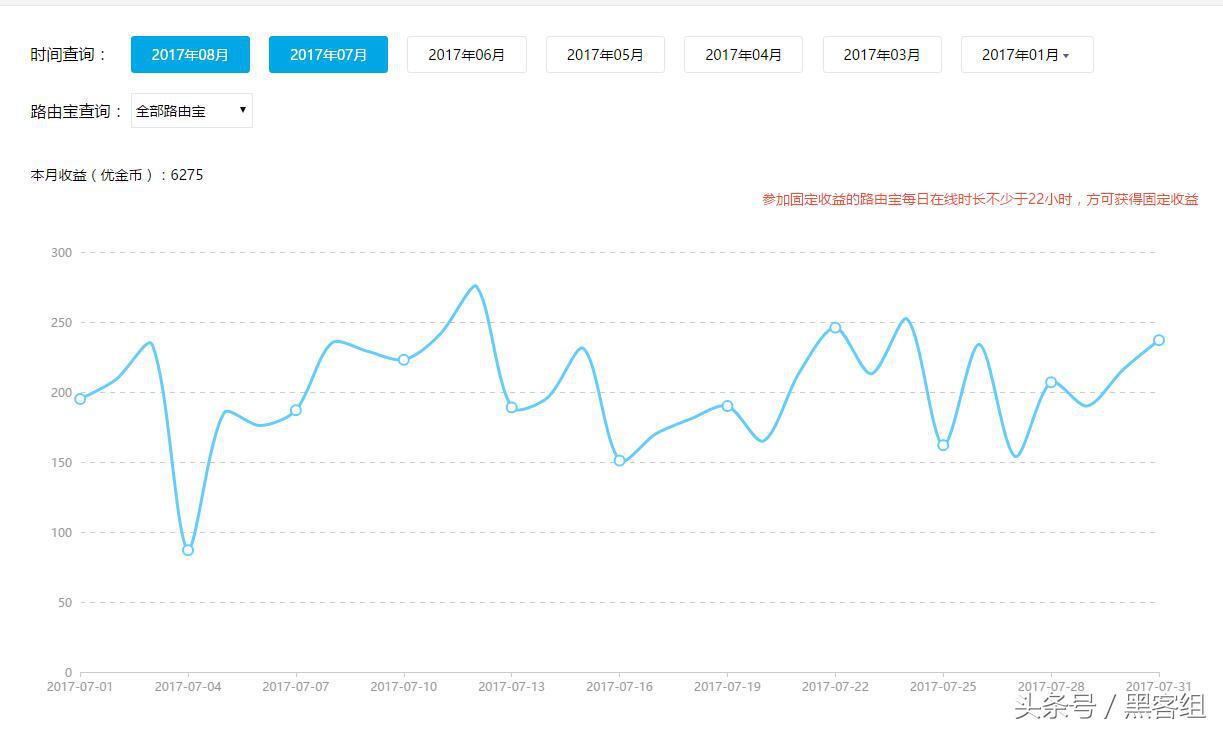
Task: Select the 2017年08月 month button
Action: pos(190,54)
